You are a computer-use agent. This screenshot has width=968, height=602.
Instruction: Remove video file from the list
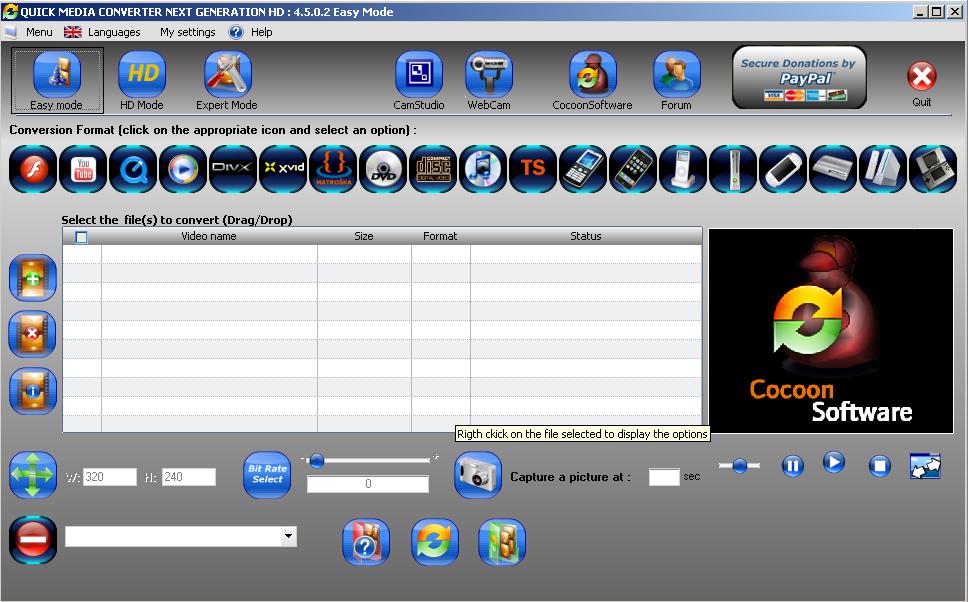33,334
